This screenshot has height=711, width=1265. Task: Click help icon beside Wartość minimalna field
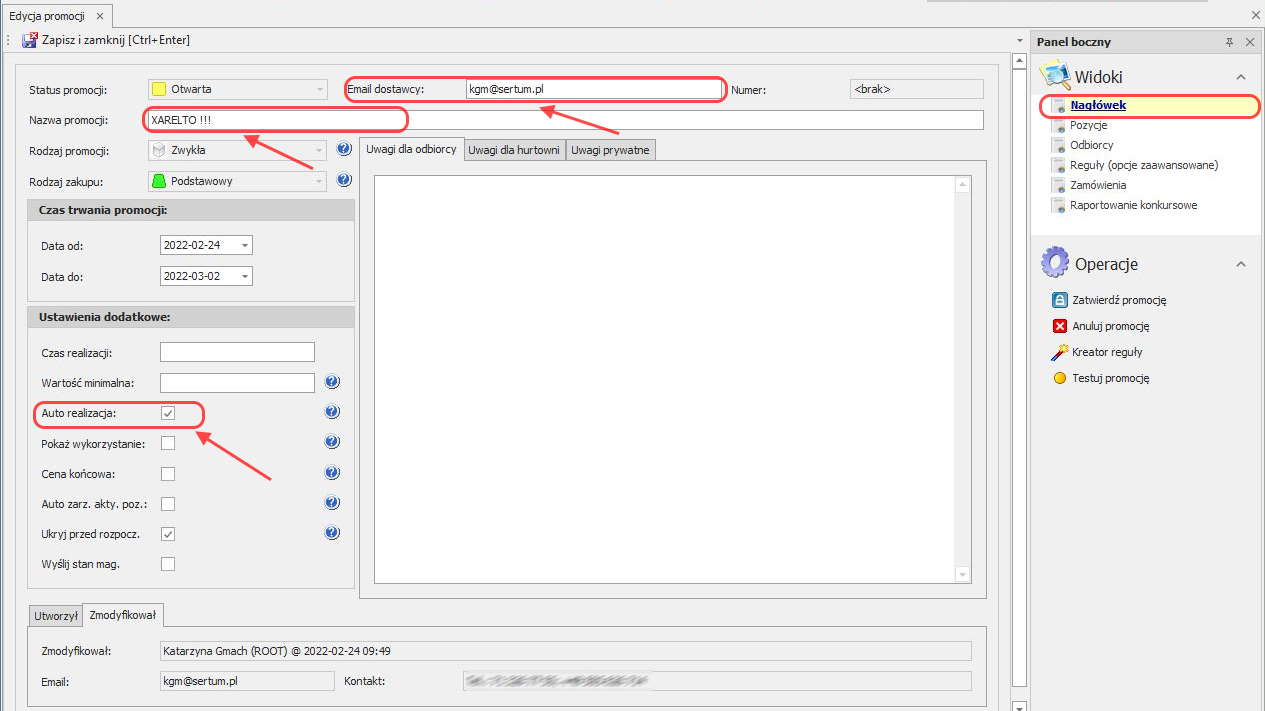(333, 382)
